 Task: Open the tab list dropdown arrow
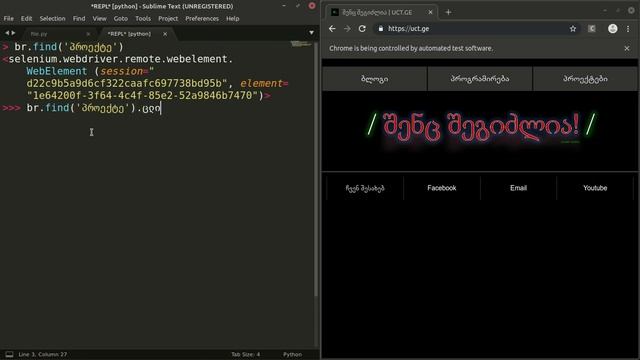(311, 33)
